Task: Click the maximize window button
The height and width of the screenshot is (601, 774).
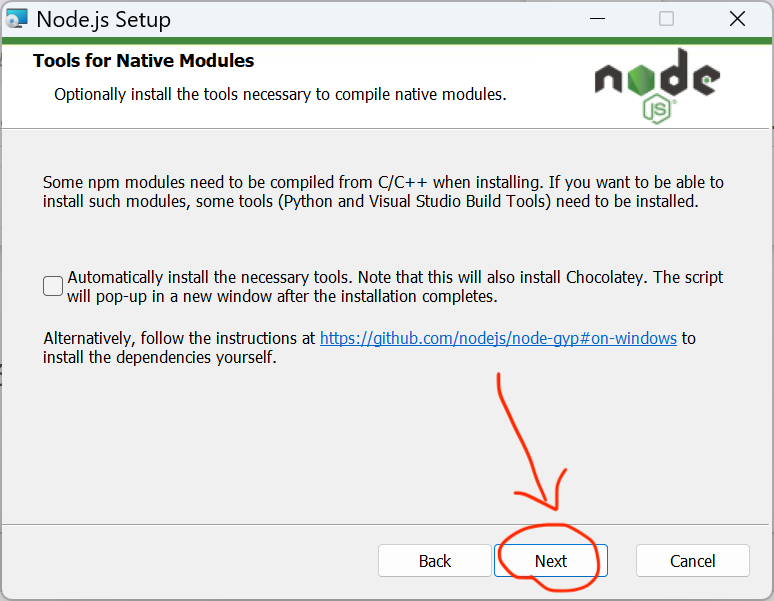Action: pos(666,19)
